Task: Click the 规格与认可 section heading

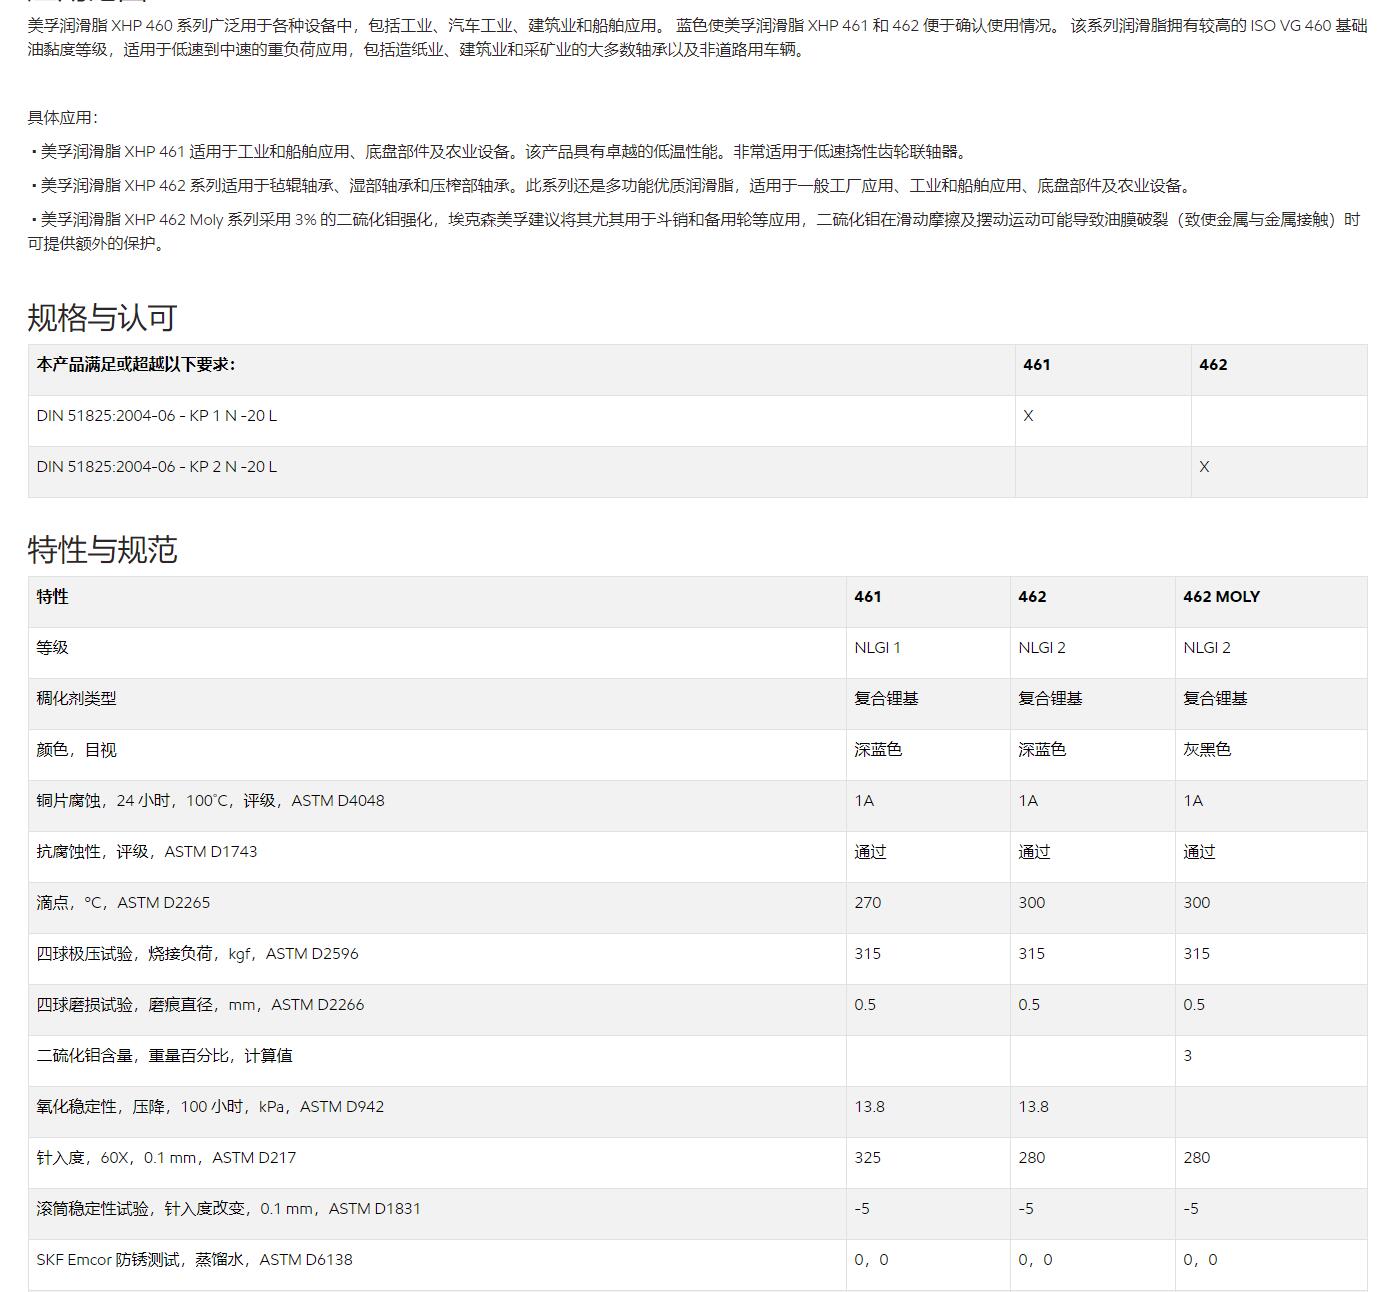Action: coord(102,318)
